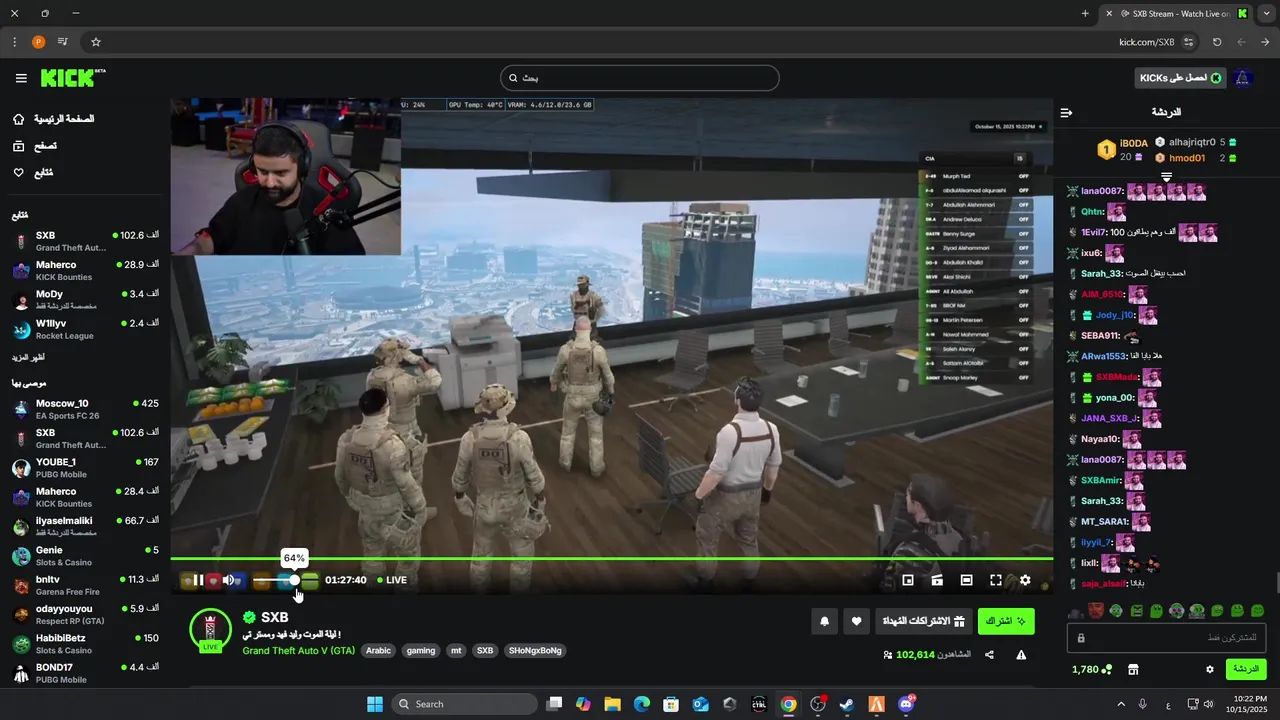
Task: Pause the live stream video
Action: point(198,580)
